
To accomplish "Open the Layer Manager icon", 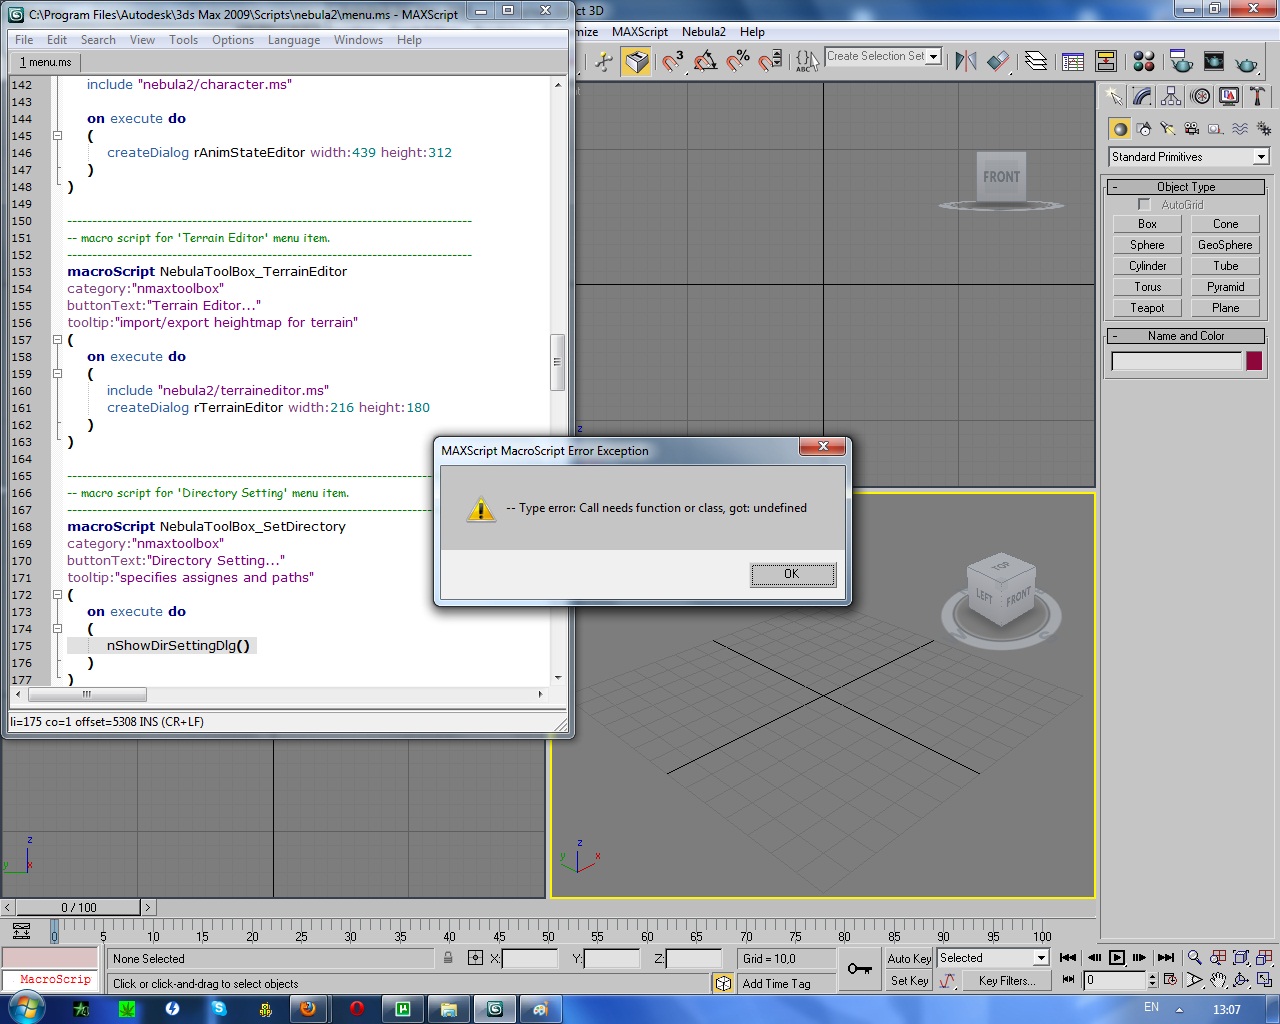I will point(1036,62).
